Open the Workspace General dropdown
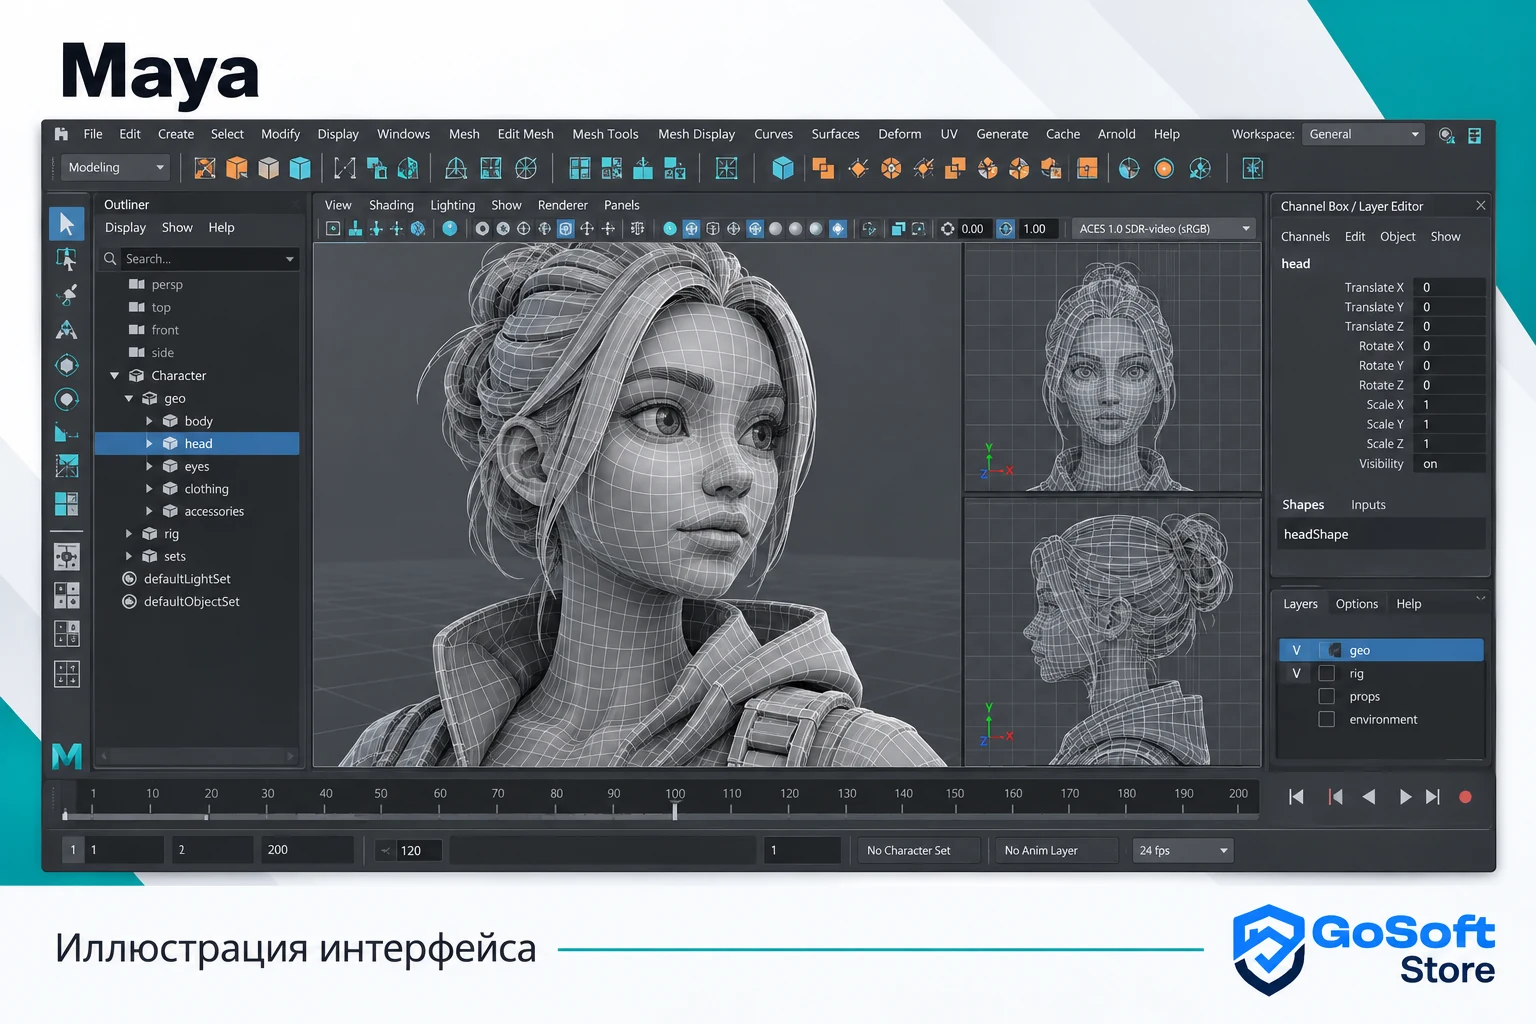Image resolution: width=1536 pixels, height=1024 pixels. click(x=1363, y=135)
